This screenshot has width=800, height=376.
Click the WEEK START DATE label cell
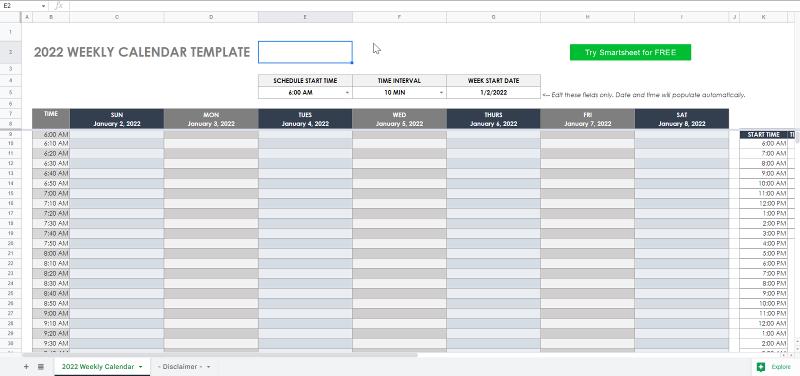coord(493,81)
